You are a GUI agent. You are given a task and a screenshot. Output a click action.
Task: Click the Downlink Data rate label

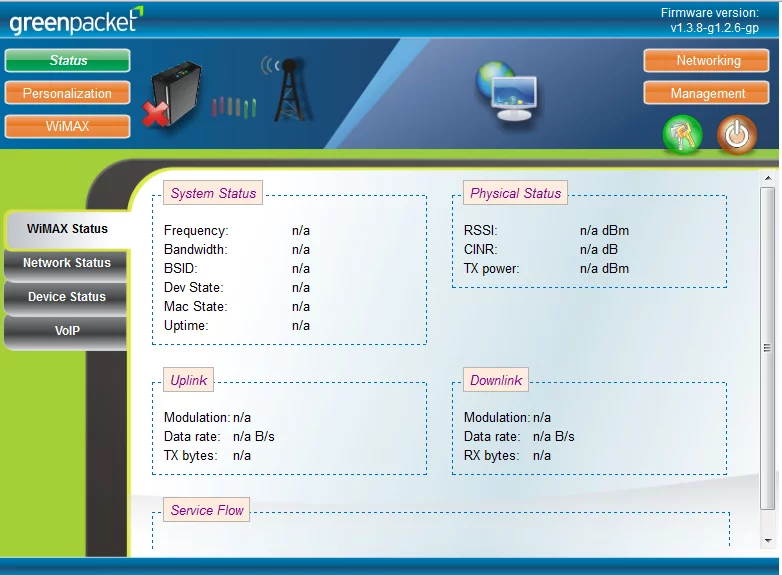point(492,436)
